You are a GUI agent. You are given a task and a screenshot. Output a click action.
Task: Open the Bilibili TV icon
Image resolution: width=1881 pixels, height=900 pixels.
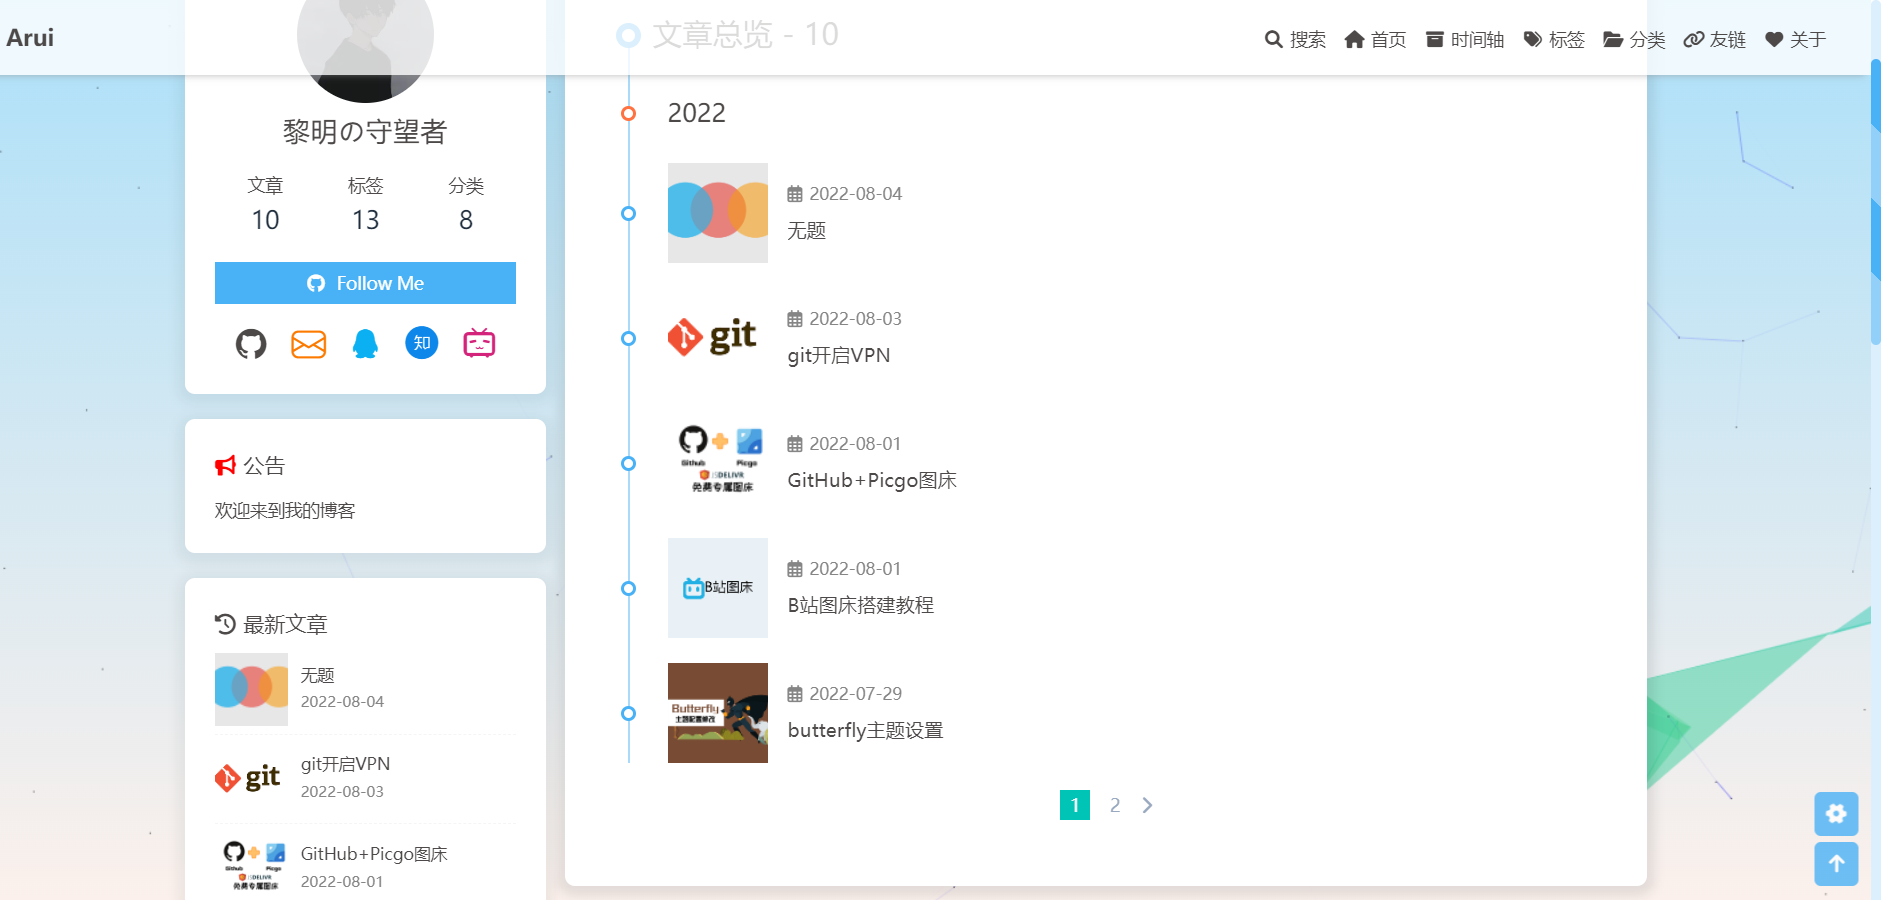[x=479, y=343]
